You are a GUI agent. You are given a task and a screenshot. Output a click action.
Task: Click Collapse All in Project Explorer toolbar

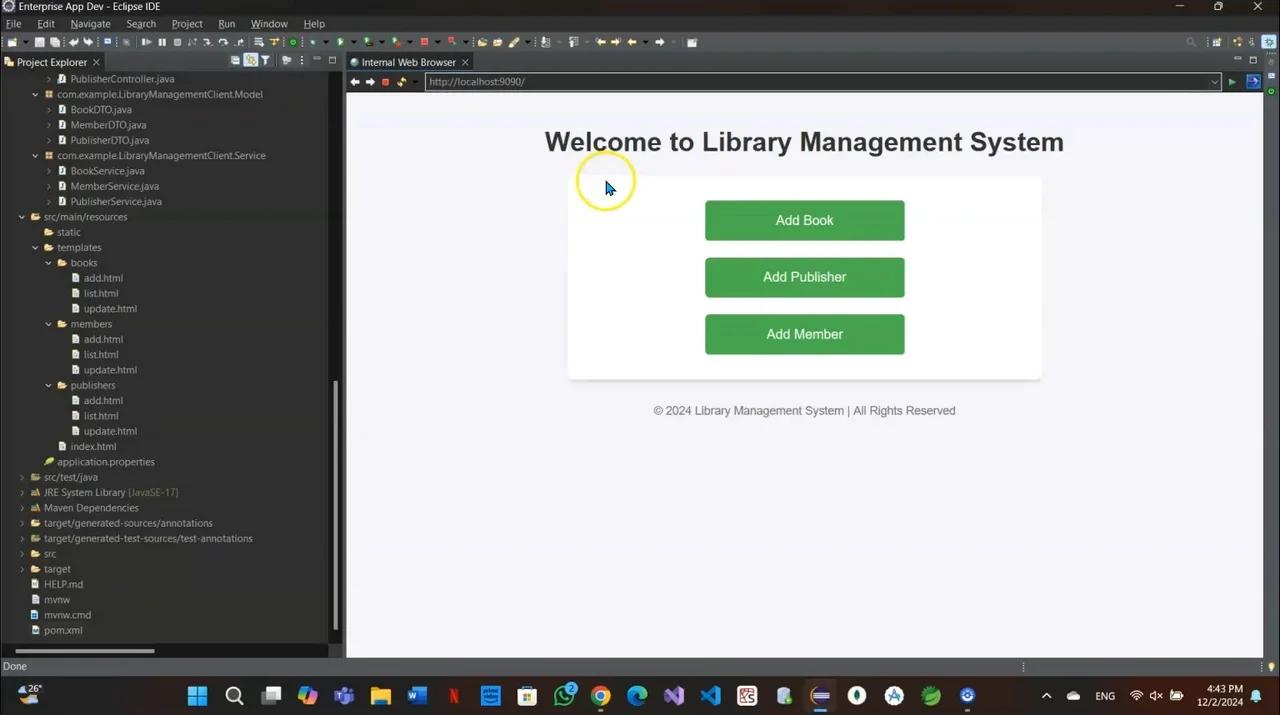point(235,61)
